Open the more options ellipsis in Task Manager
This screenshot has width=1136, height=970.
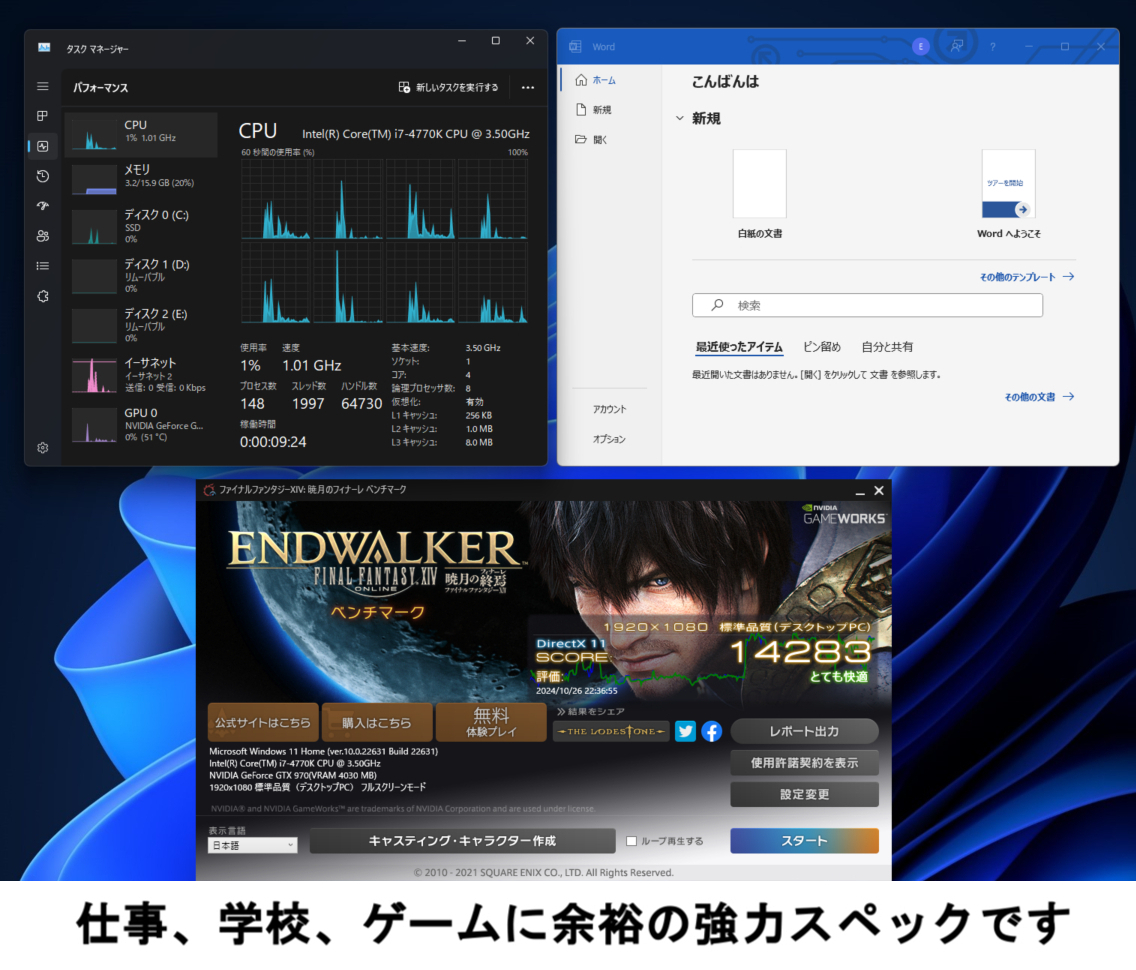[x=527, y=88]
